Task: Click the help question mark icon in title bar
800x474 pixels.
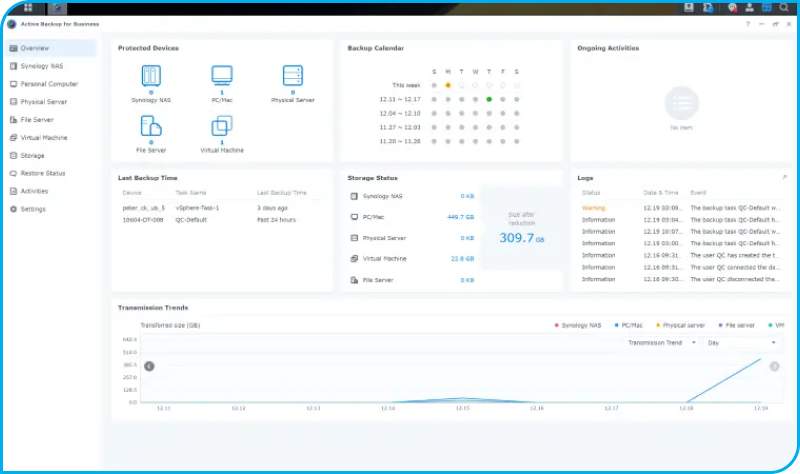Action: 748,24
